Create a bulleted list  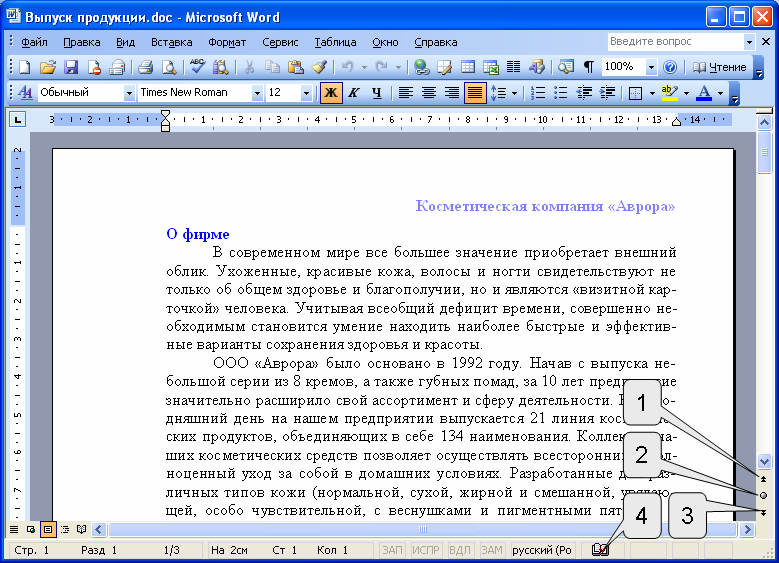(561, 92)
